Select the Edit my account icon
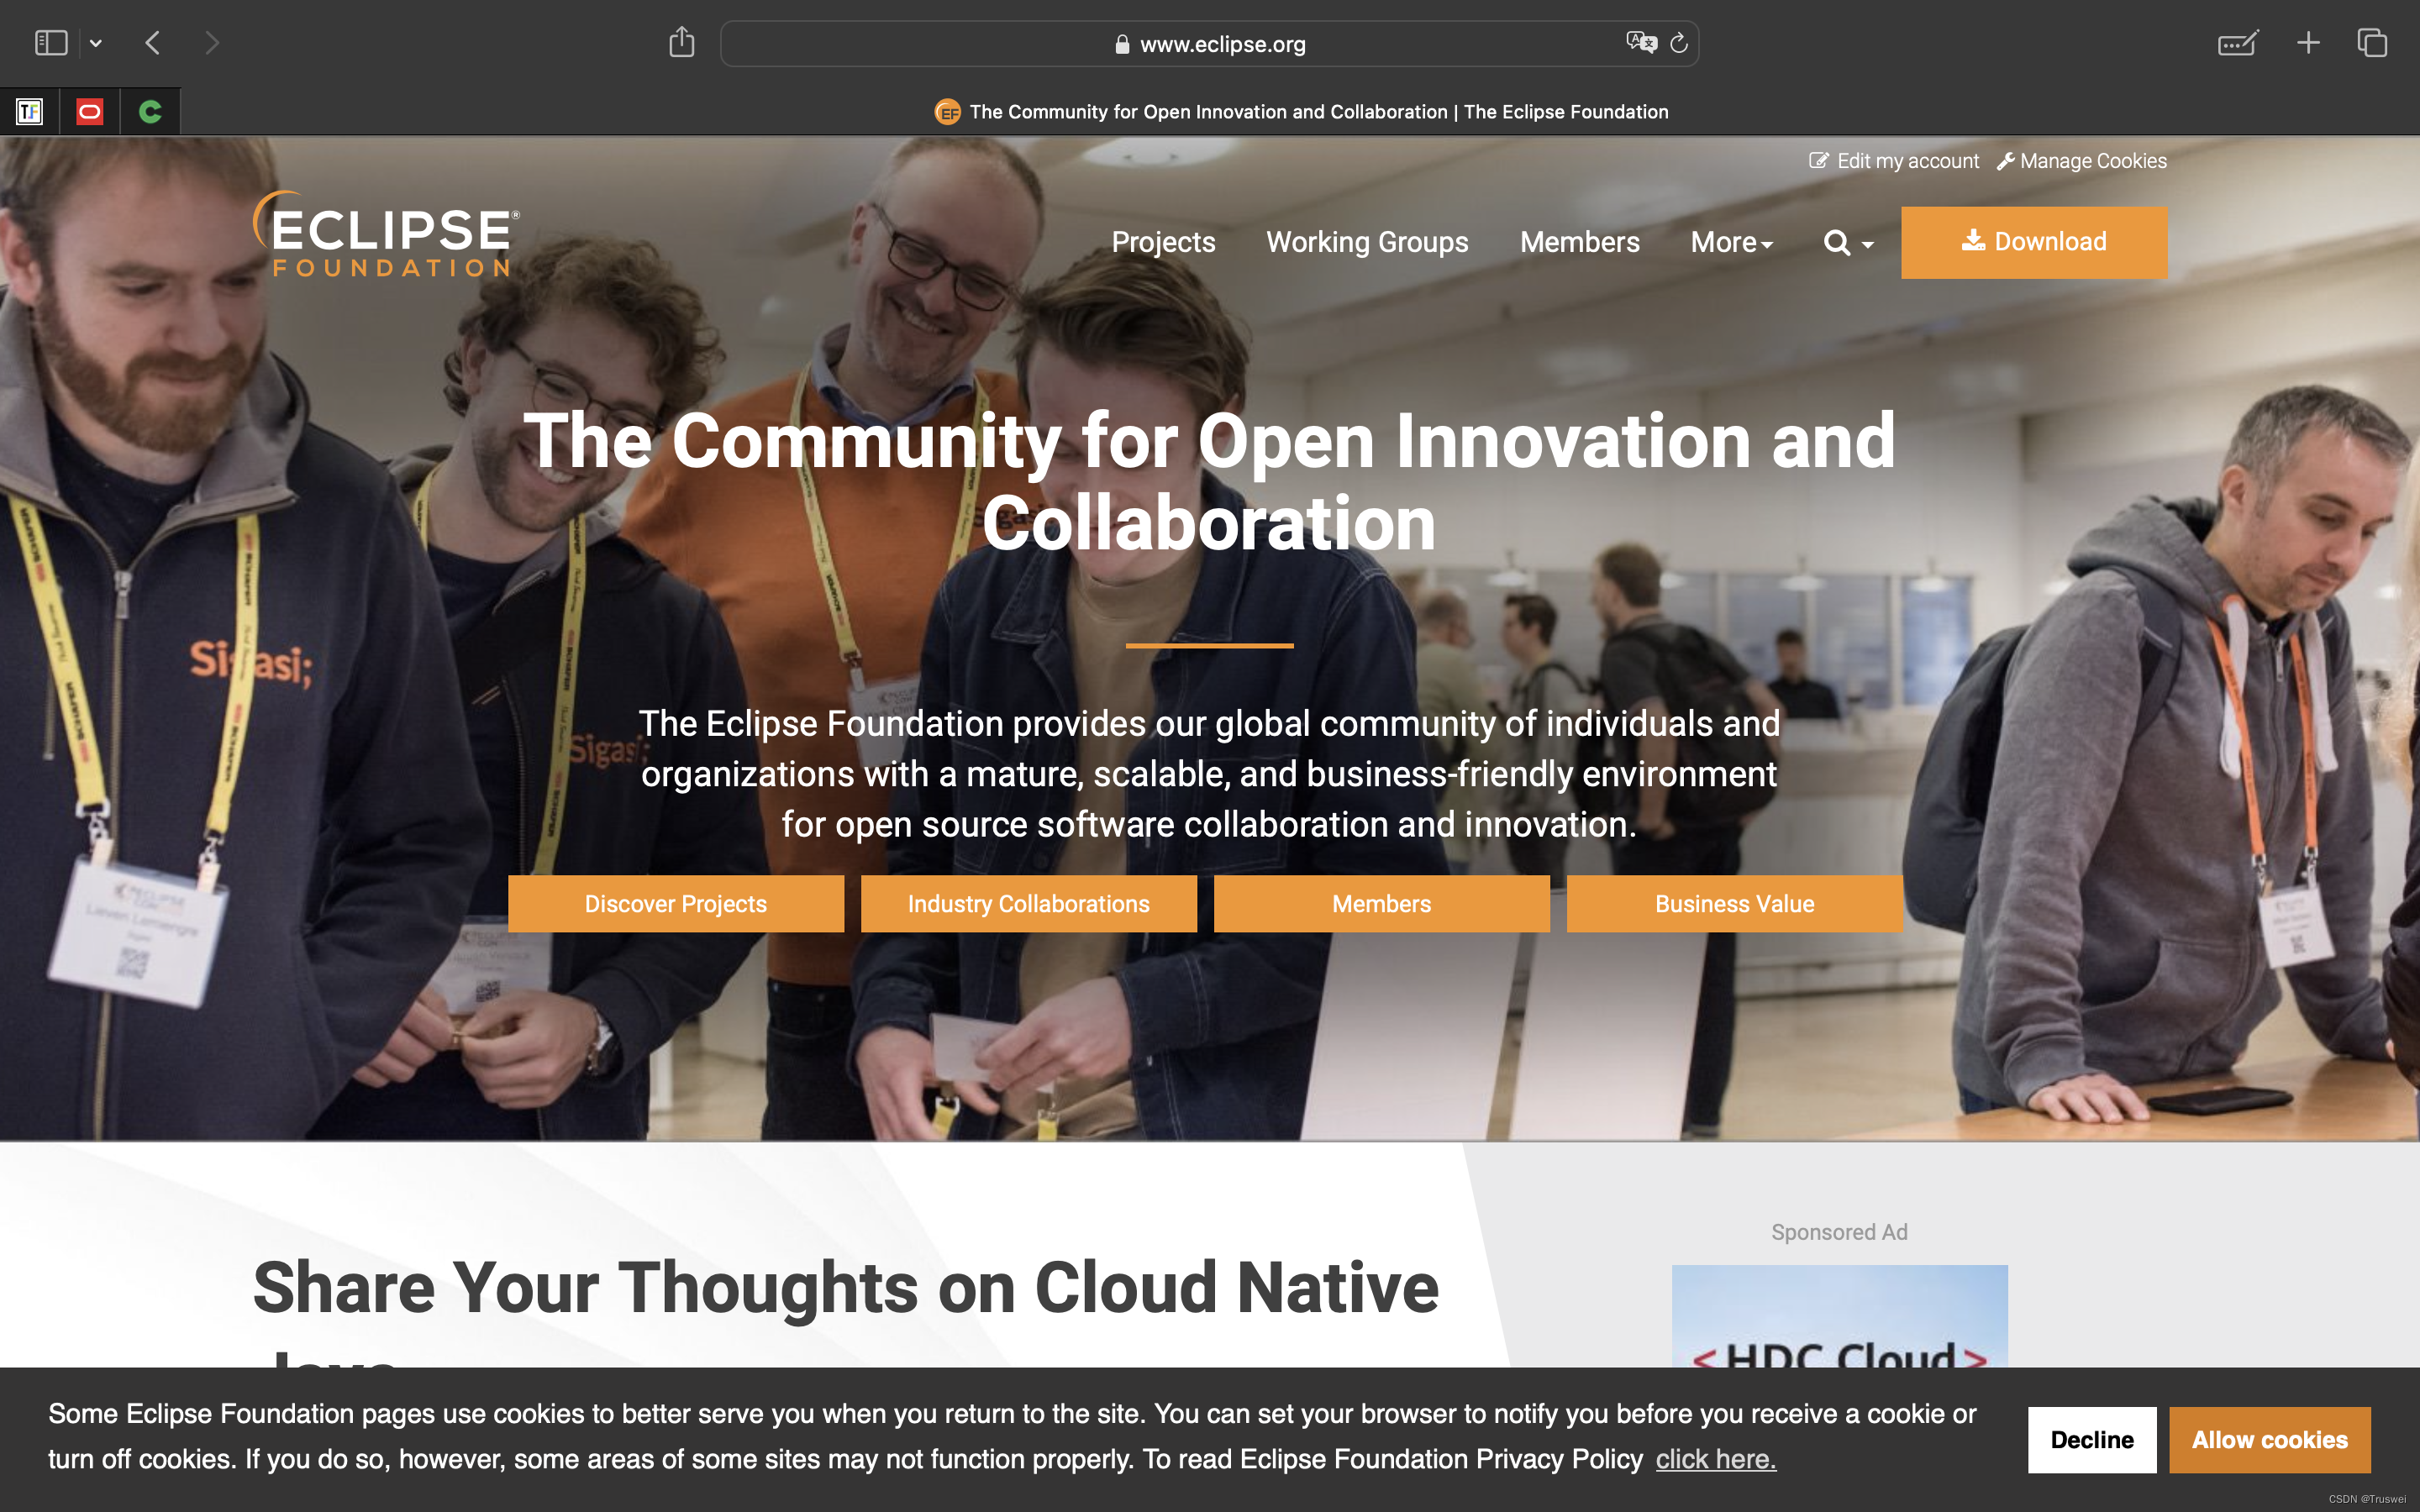The image size is (2420, 1512). click(x=1819, y=160)
